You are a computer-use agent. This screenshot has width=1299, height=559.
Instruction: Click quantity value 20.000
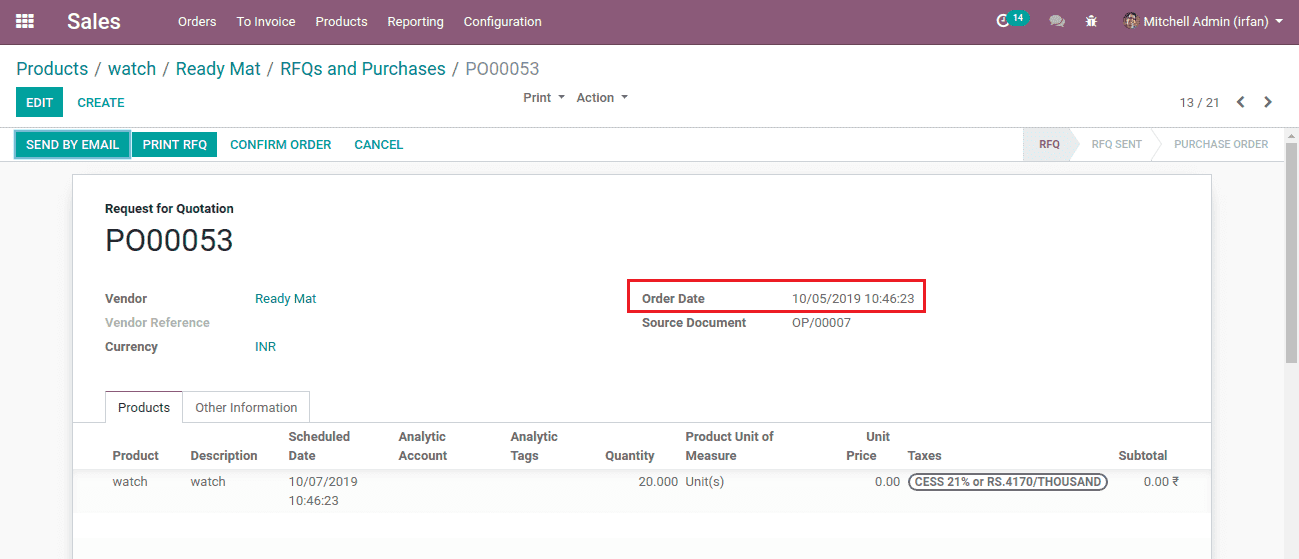(658, 482)
